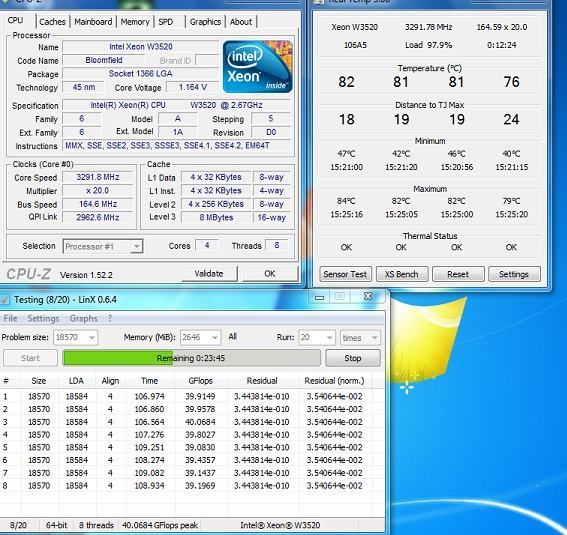Switch to the Graphics tab in CPU-Z
The image size is (567, 535).
(205, 22)
